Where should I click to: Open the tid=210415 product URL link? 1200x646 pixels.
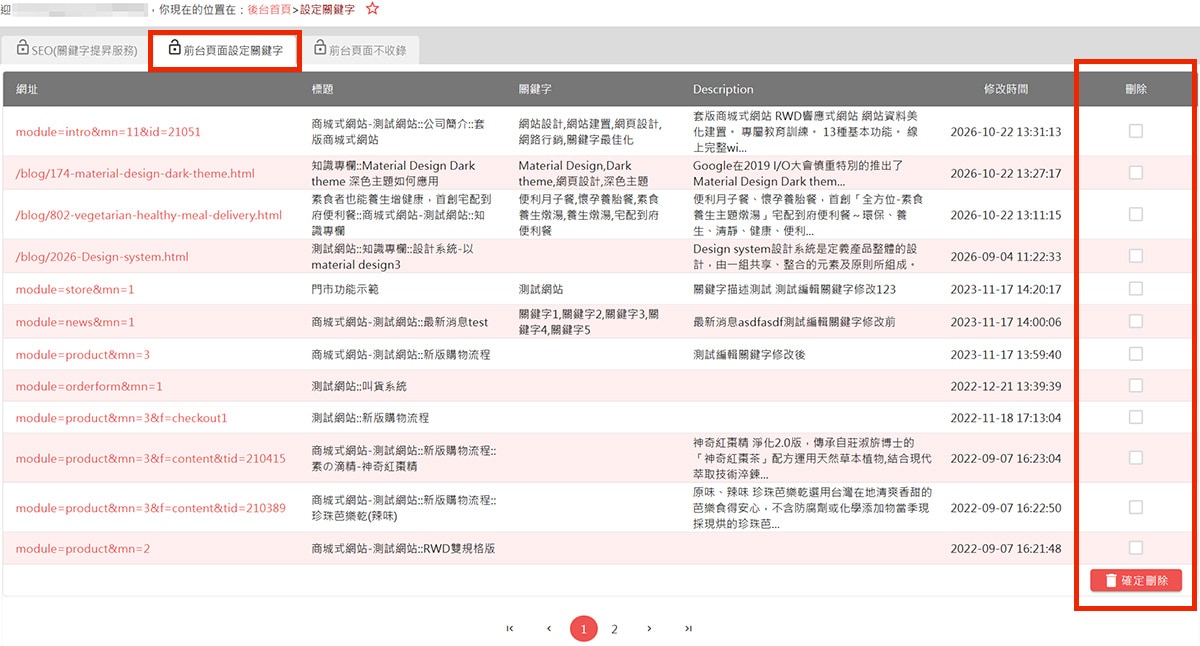point(151,459)
